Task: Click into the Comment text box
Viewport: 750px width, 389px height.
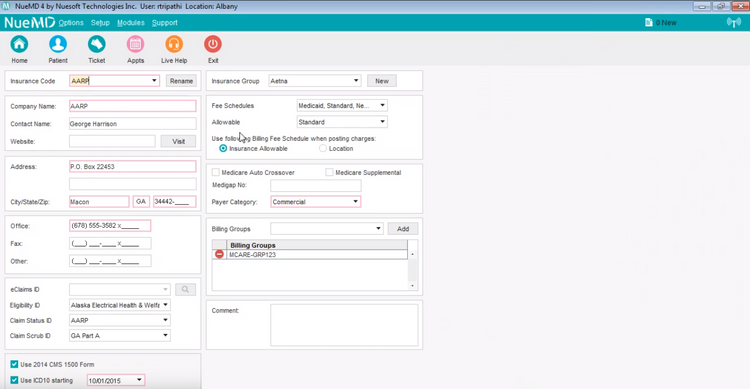Action: pyautogui.click(x=344, y=325)
